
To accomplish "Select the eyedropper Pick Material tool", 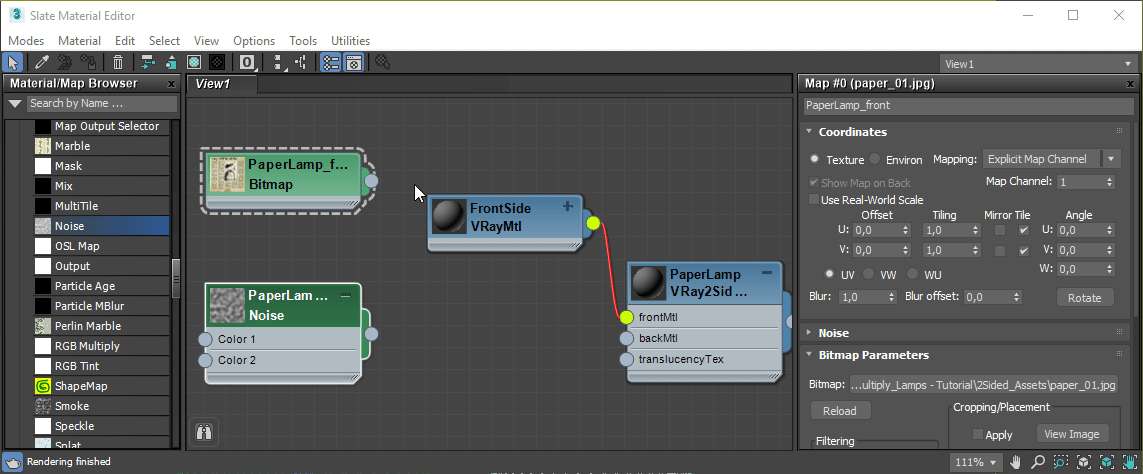I will 42,63.
